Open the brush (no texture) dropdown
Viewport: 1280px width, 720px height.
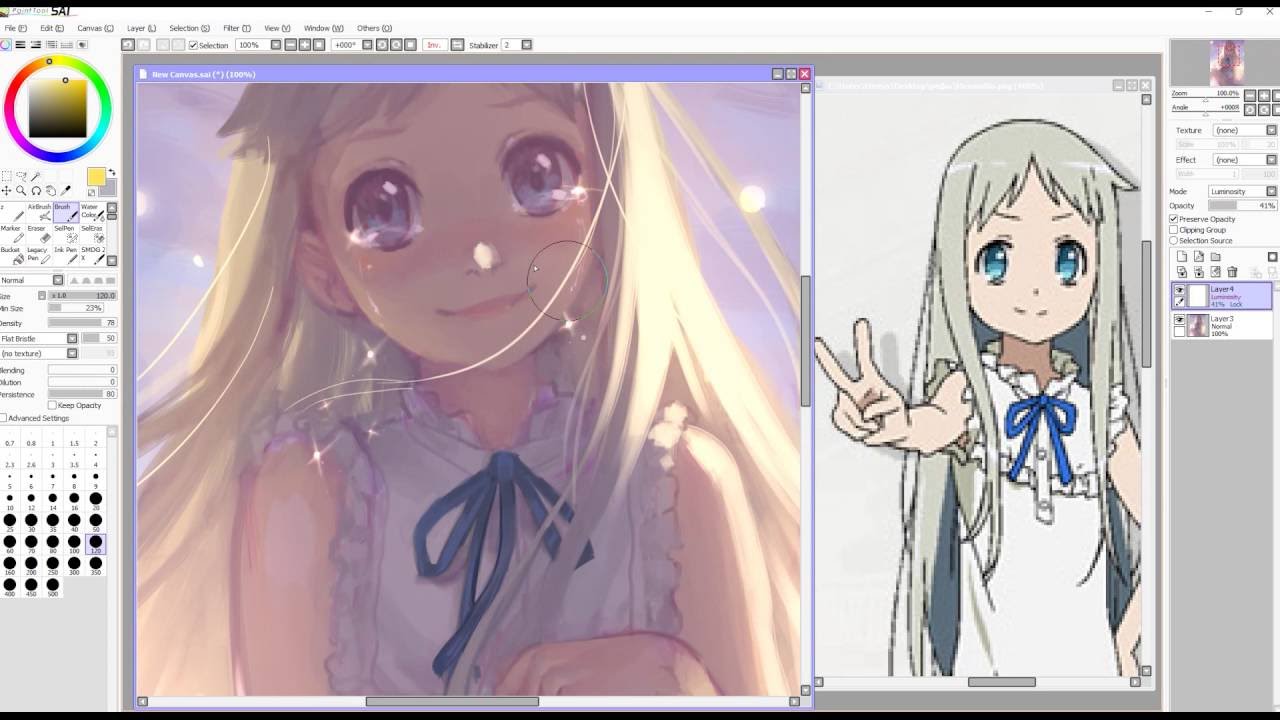[38, 353]
